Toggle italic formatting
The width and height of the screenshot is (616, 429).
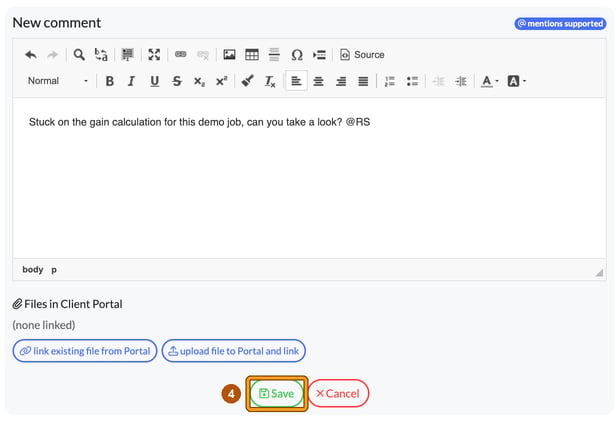[x=132, y=81]
